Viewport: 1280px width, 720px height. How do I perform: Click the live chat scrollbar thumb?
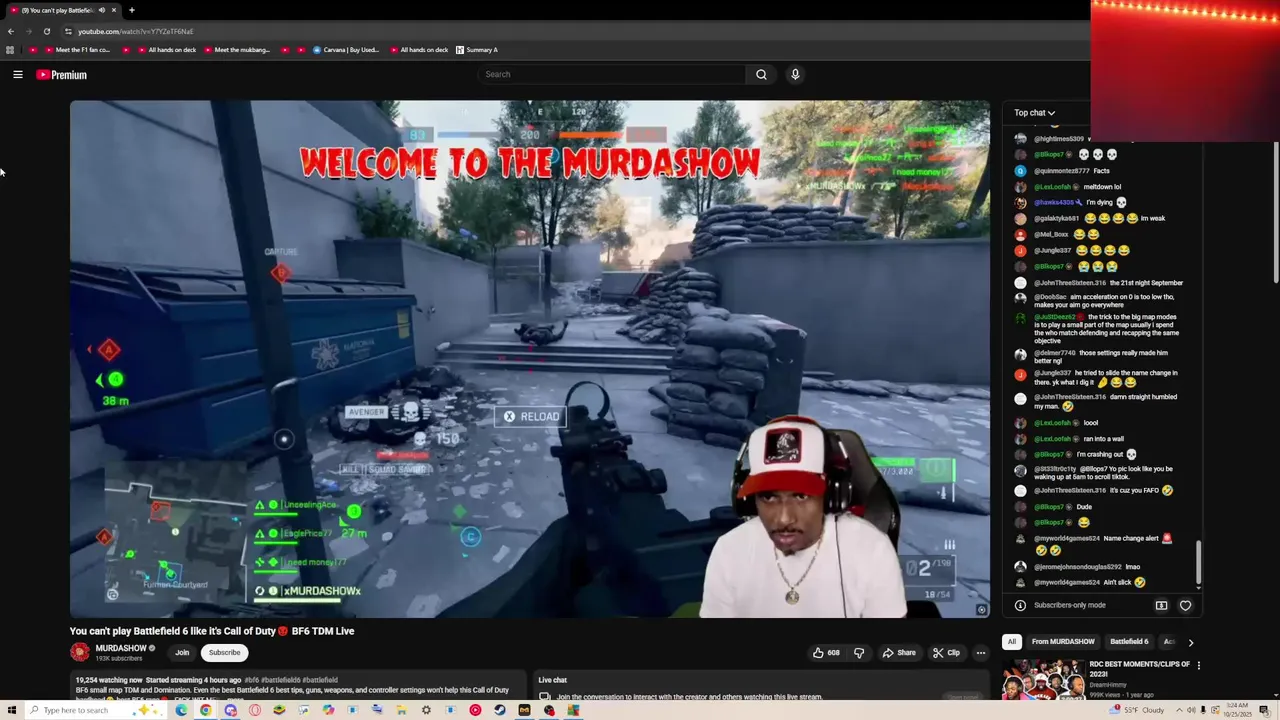point(1198,563)
